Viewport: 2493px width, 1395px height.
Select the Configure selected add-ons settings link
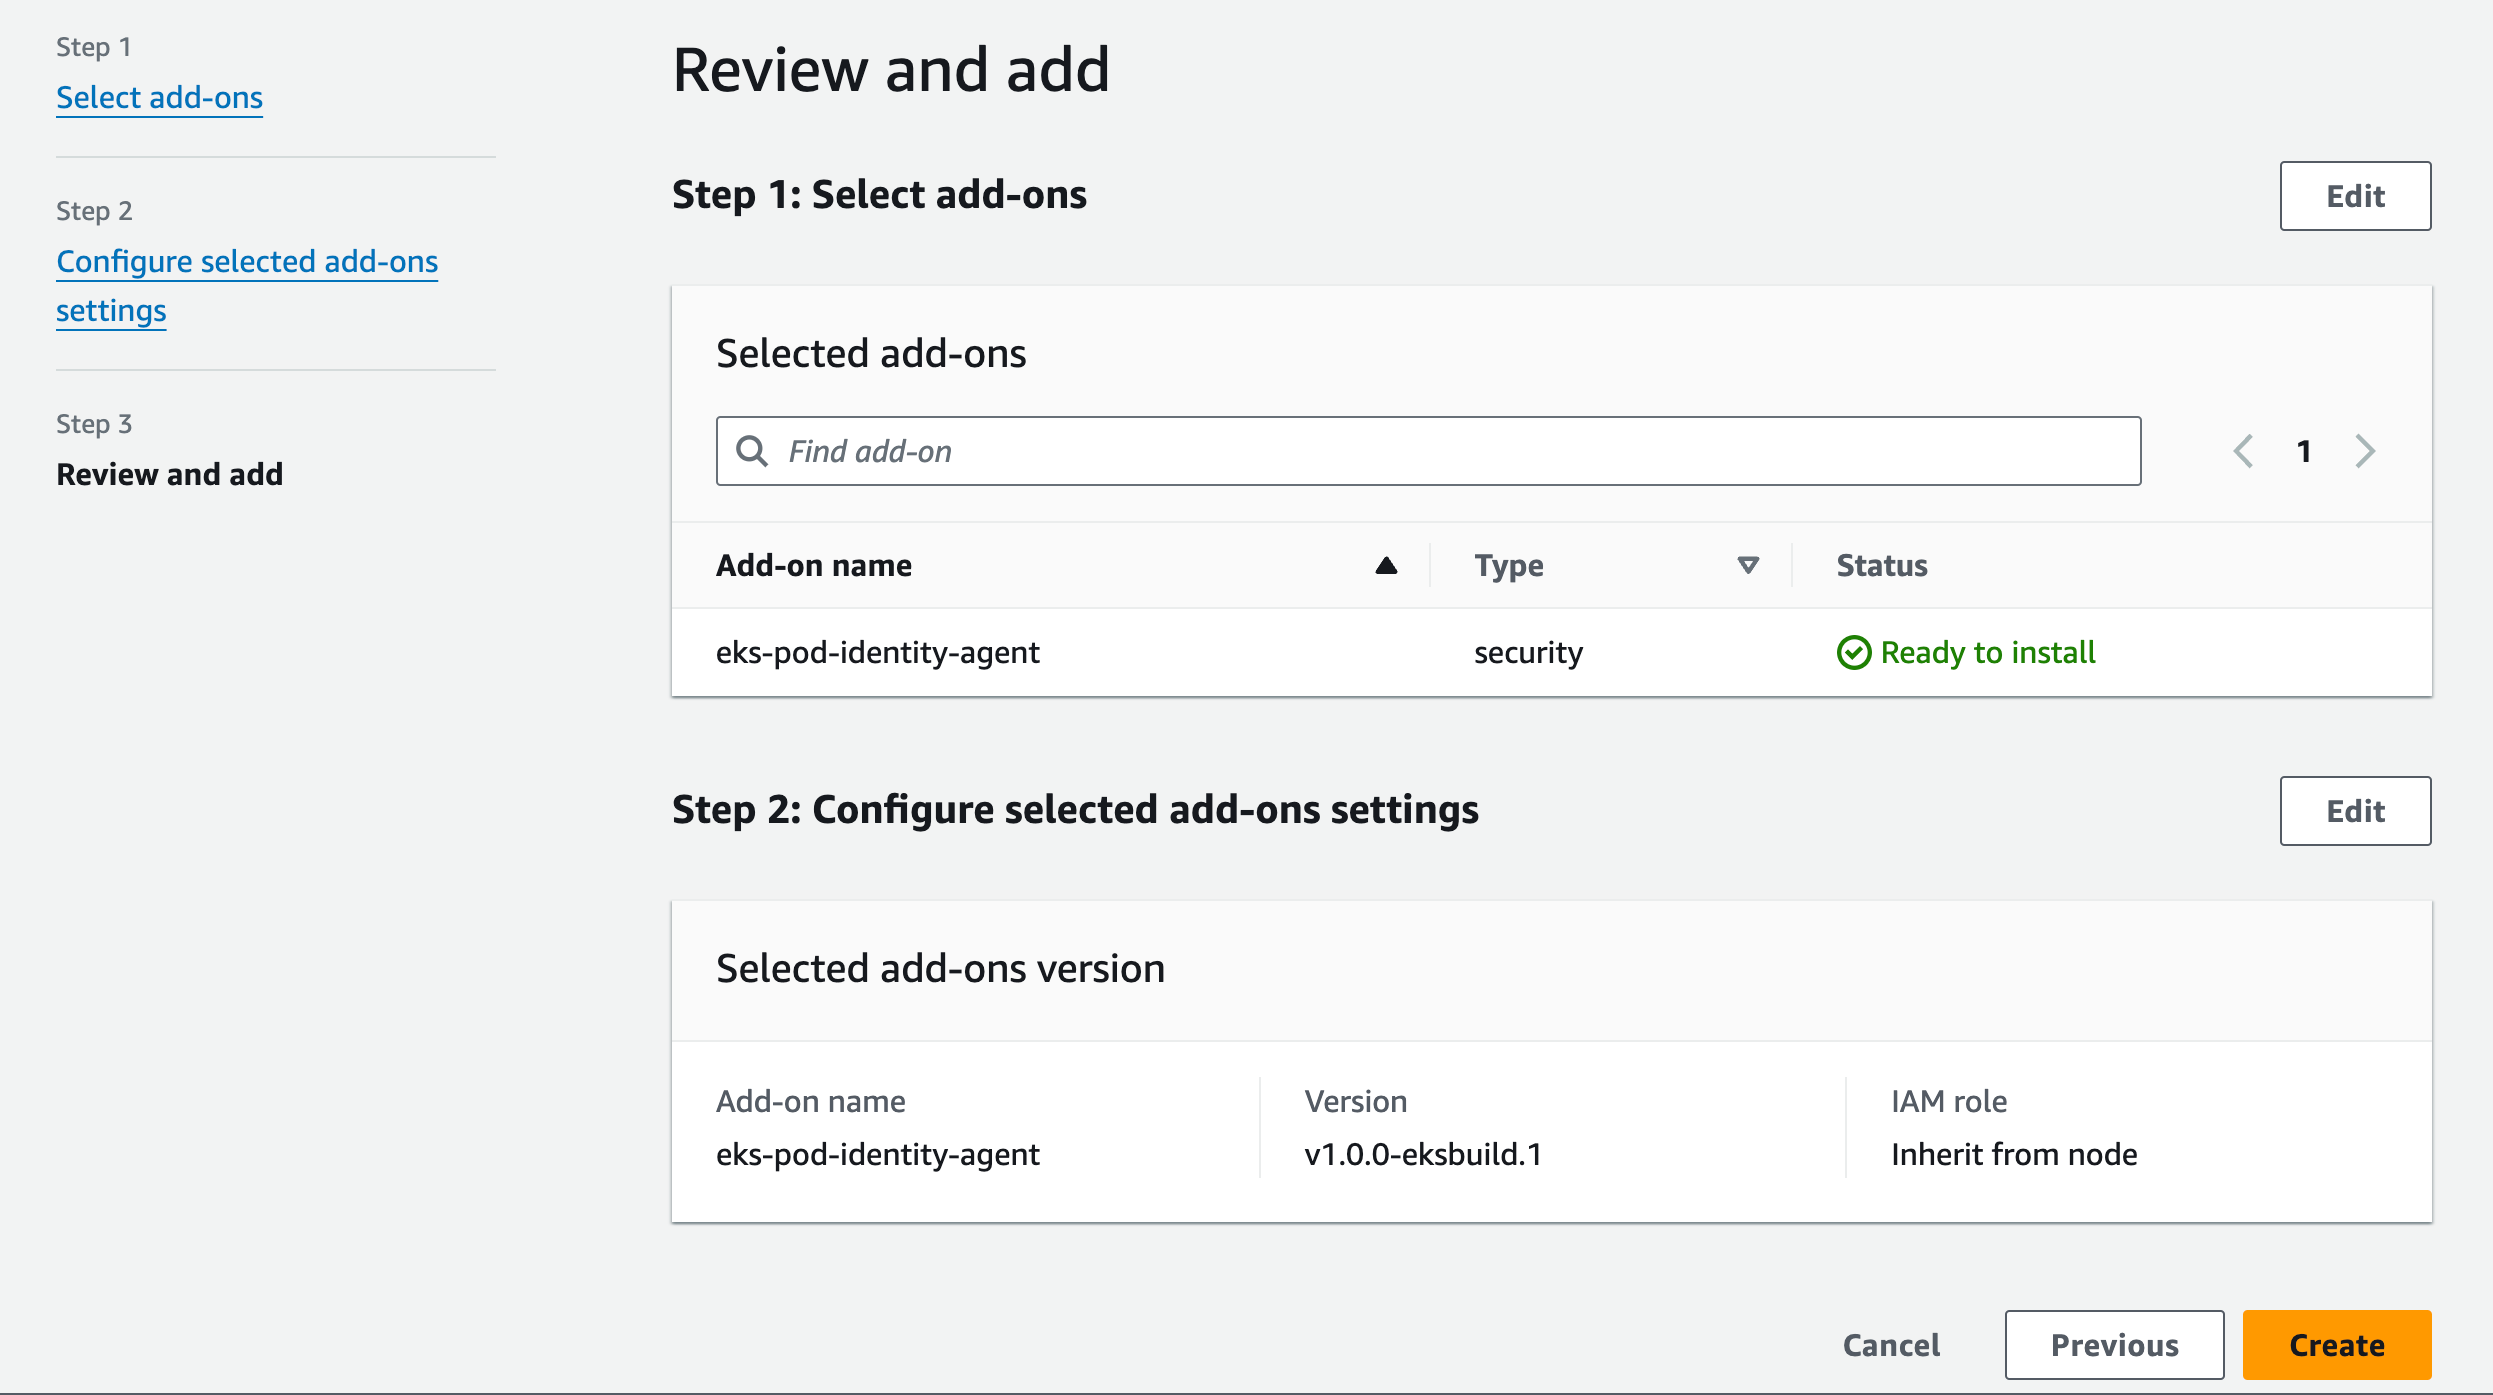[247, 284]
